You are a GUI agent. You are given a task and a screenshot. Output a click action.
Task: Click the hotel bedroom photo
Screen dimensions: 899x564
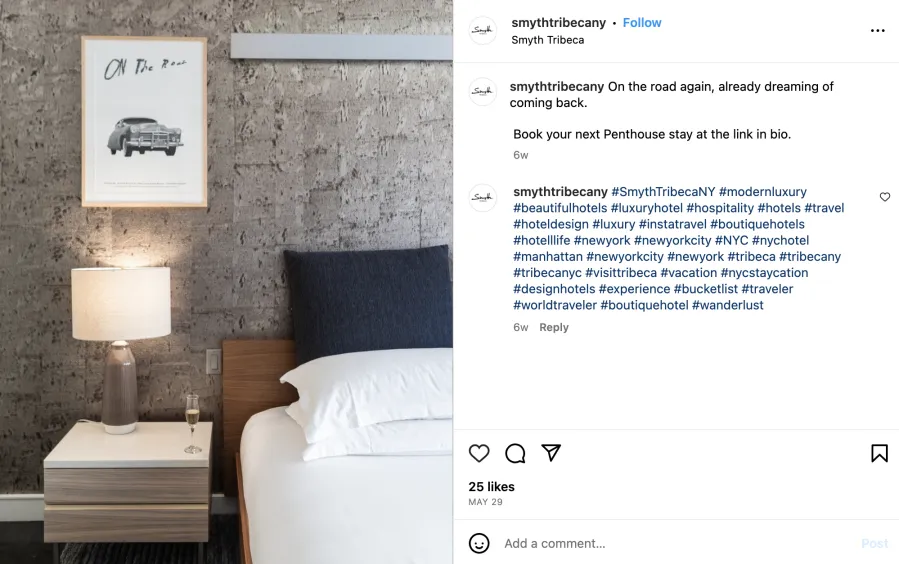[226, 282]
